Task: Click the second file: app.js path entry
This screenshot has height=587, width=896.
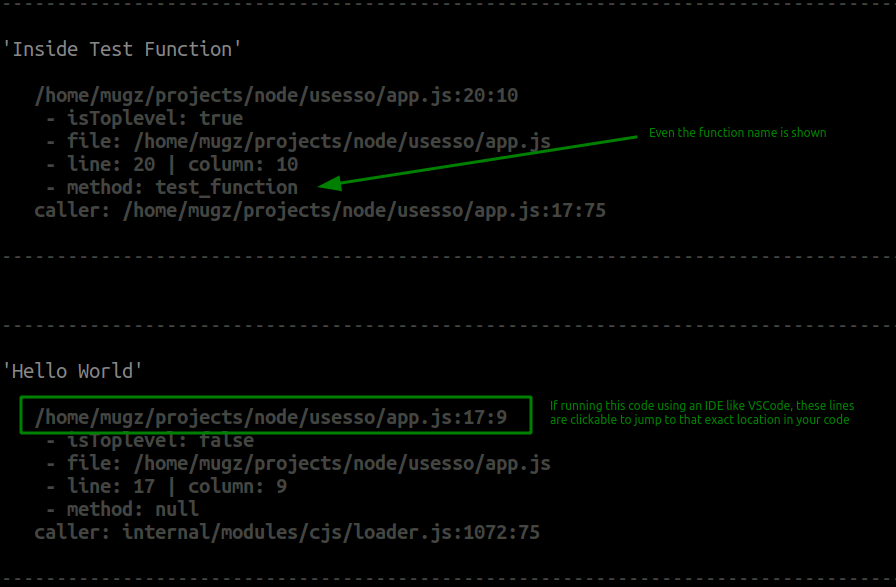Action: [298, 464]
